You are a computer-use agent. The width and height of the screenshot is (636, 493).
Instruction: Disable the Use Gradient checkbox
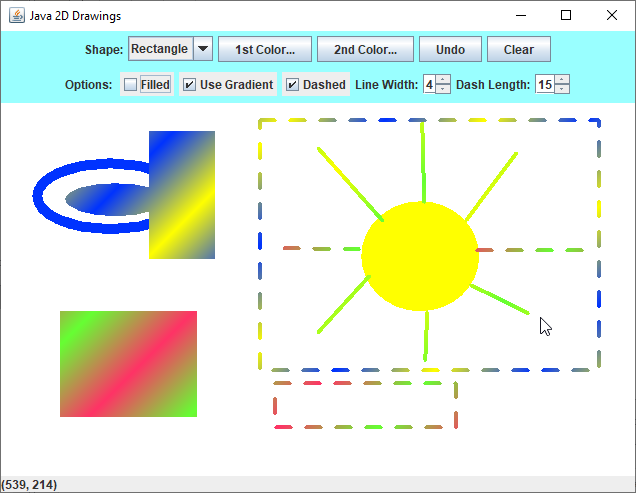[x=189, y=84]
